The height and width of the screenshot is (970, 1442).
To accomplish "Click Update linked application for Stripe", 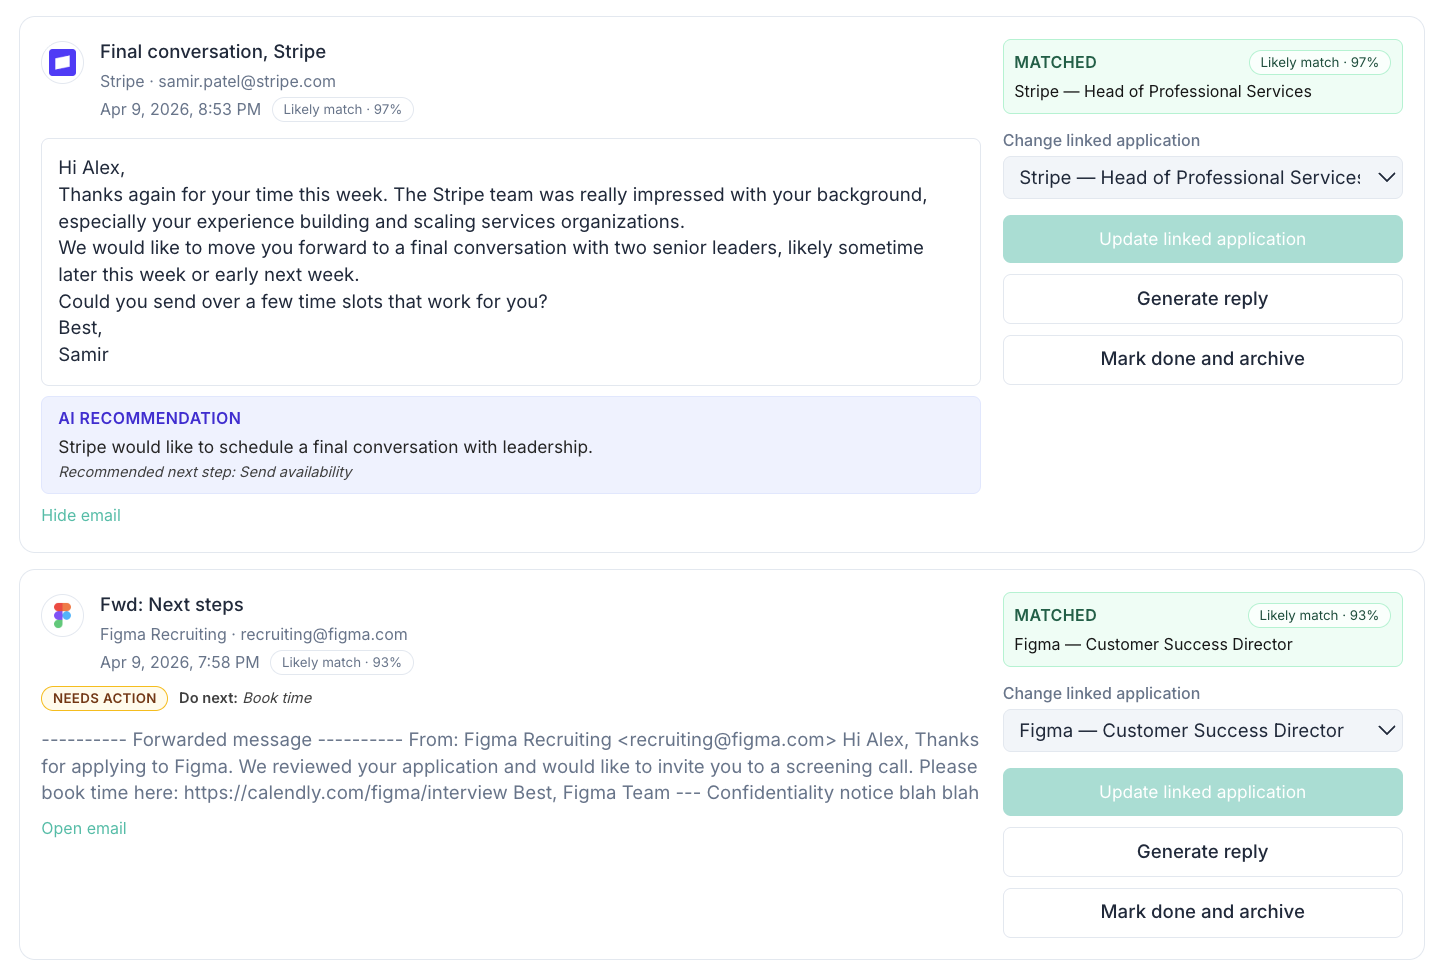I will pos(1202,239).
